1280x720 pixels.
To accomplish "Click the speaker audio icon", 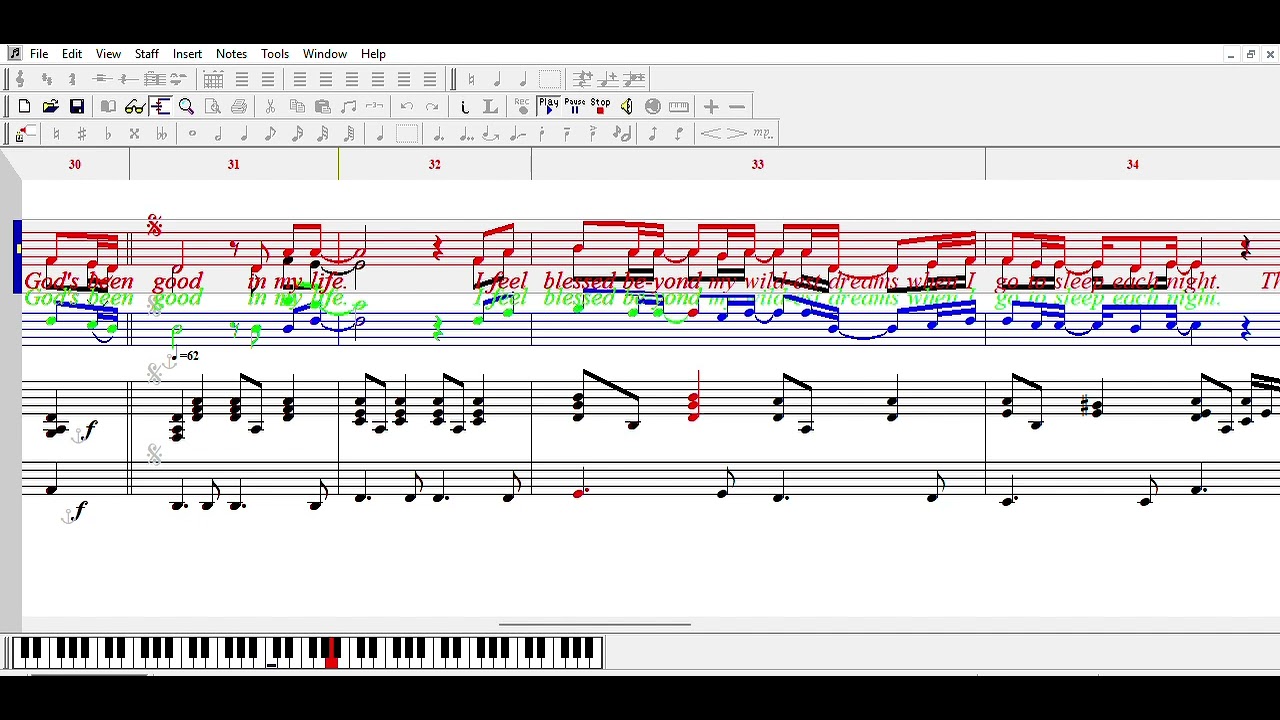I will click(x=626, y=107).
